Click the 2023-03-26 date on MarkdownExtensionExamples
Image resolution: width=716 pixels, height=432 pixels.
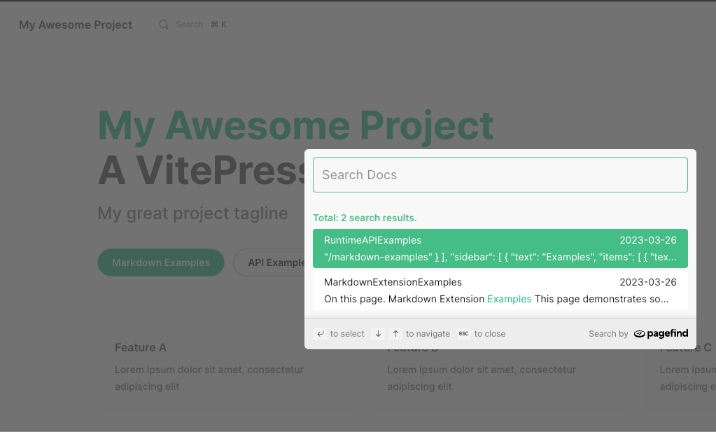coord(648,282)
